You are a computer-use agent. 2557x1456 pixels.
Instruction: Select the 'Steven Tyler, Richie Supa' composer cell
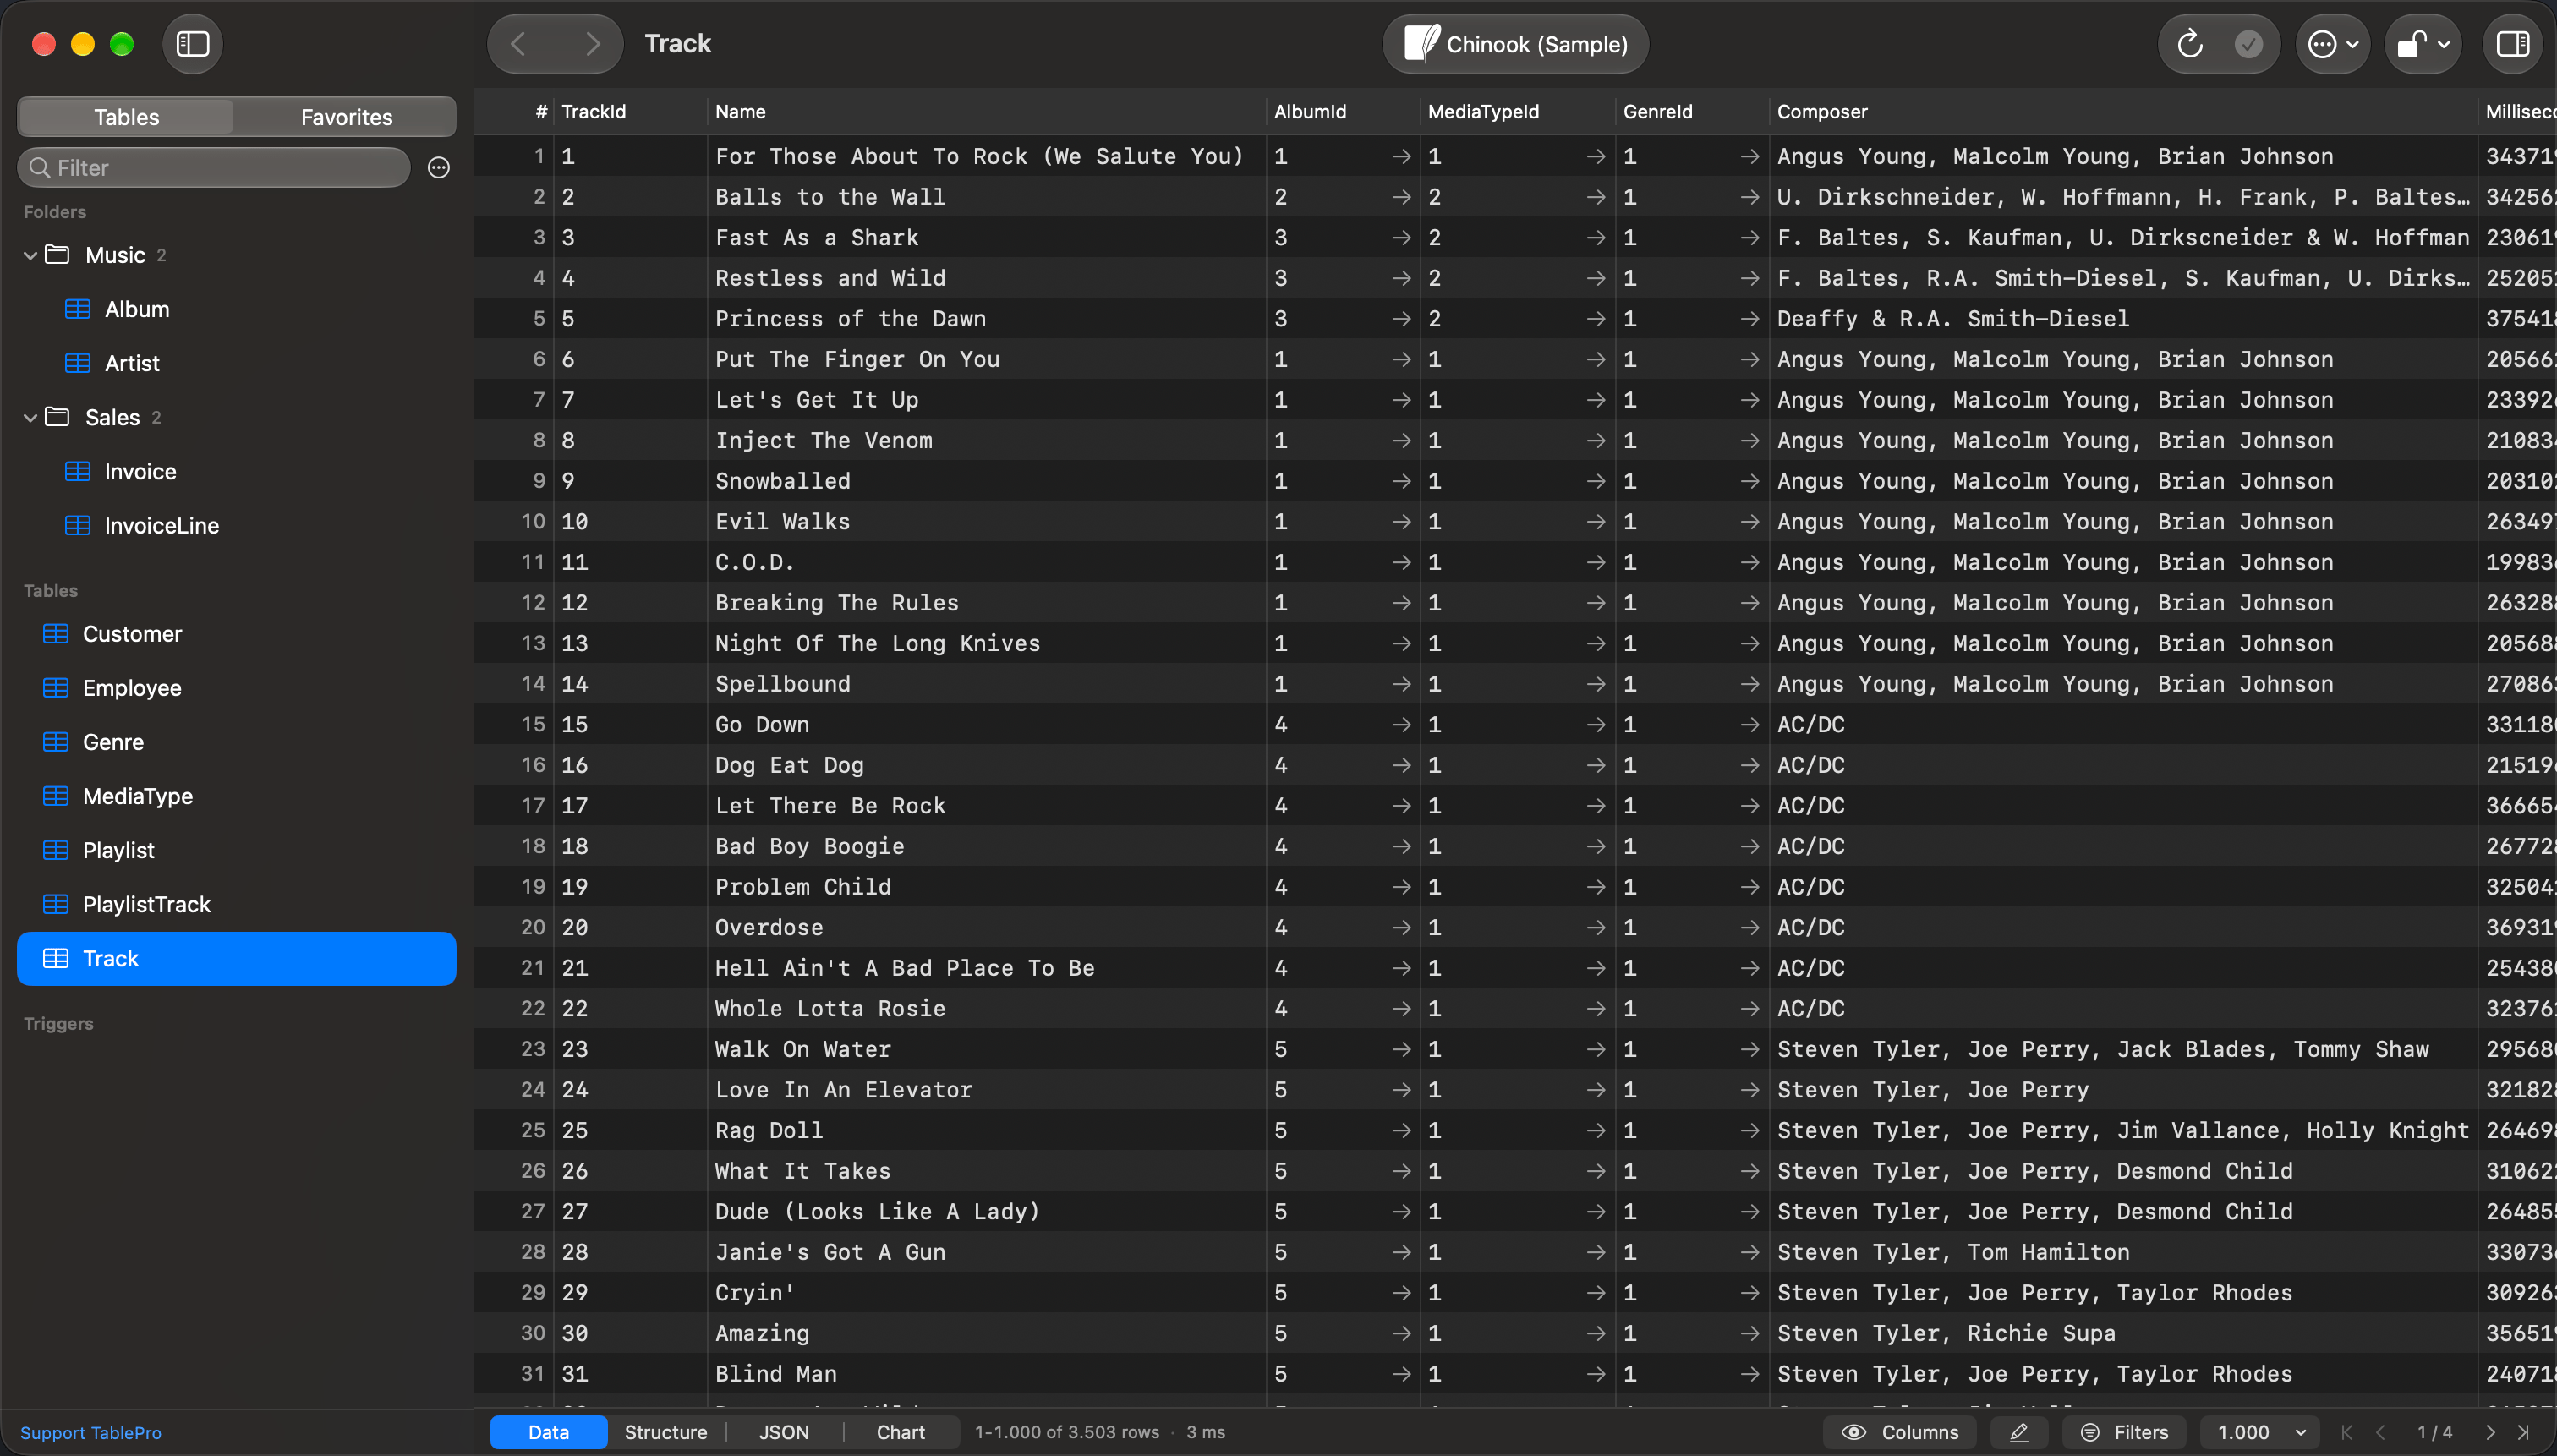[2124, 1333]
